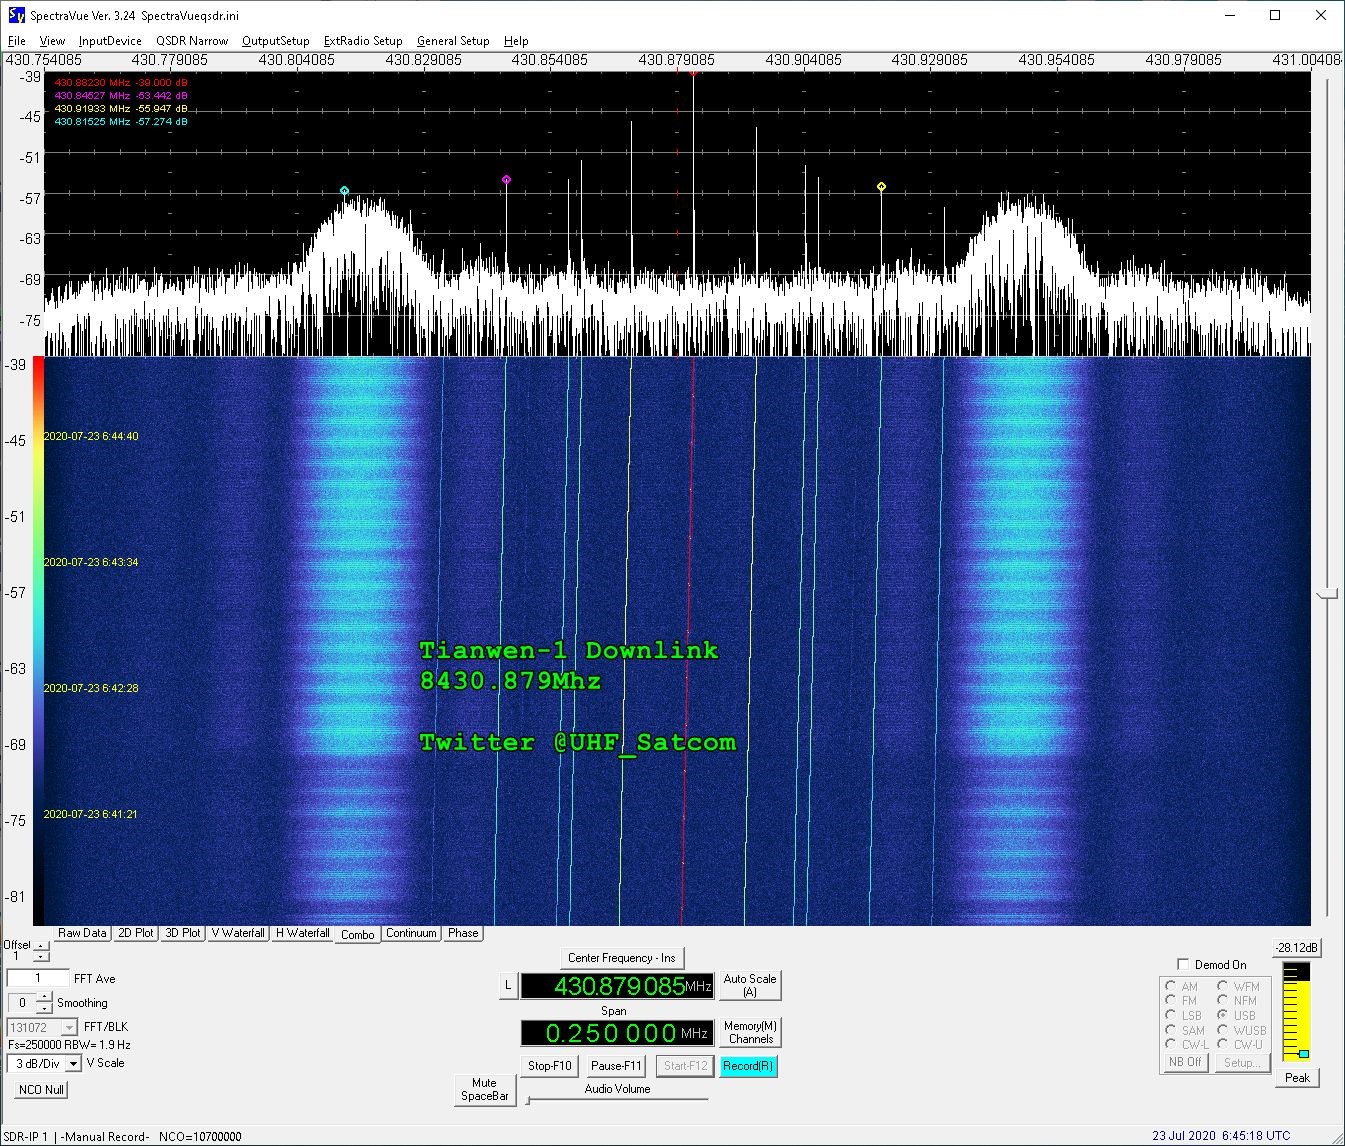Select the USB demodulation radio button
Viewport: 1345px width, 1146px height.
1223,1015
